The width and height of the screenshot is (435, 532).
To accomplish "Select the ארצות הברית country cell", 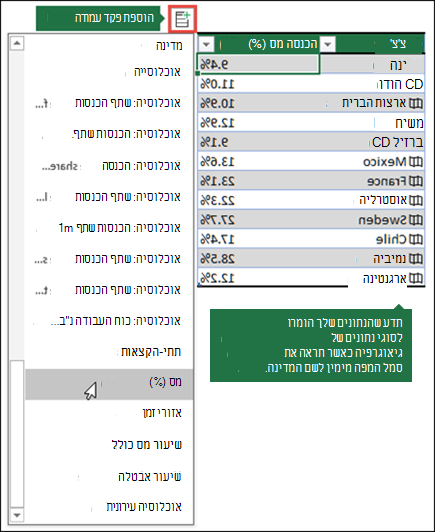I will [x=373, y=103].
